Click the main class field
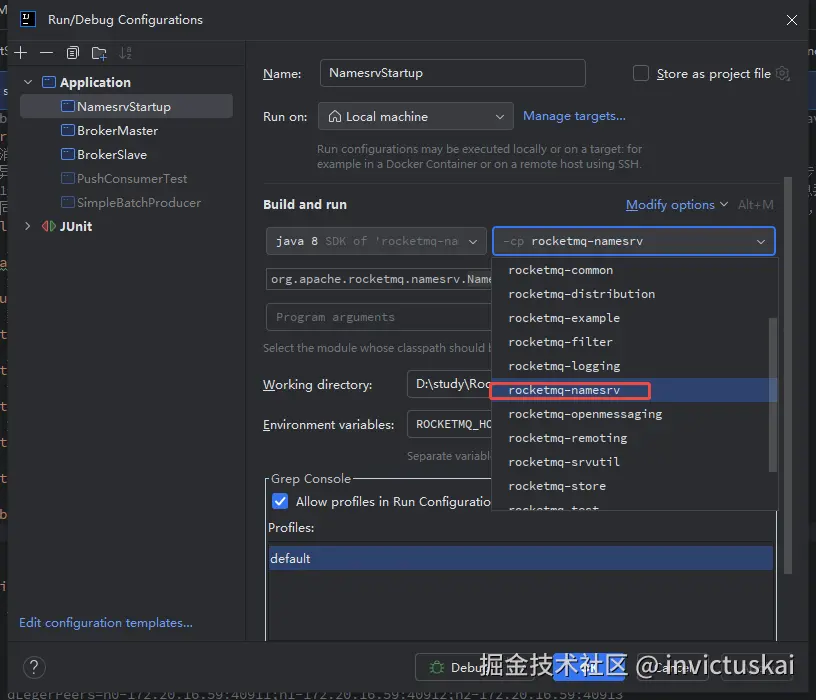The image size is (816, 700). 379,279
